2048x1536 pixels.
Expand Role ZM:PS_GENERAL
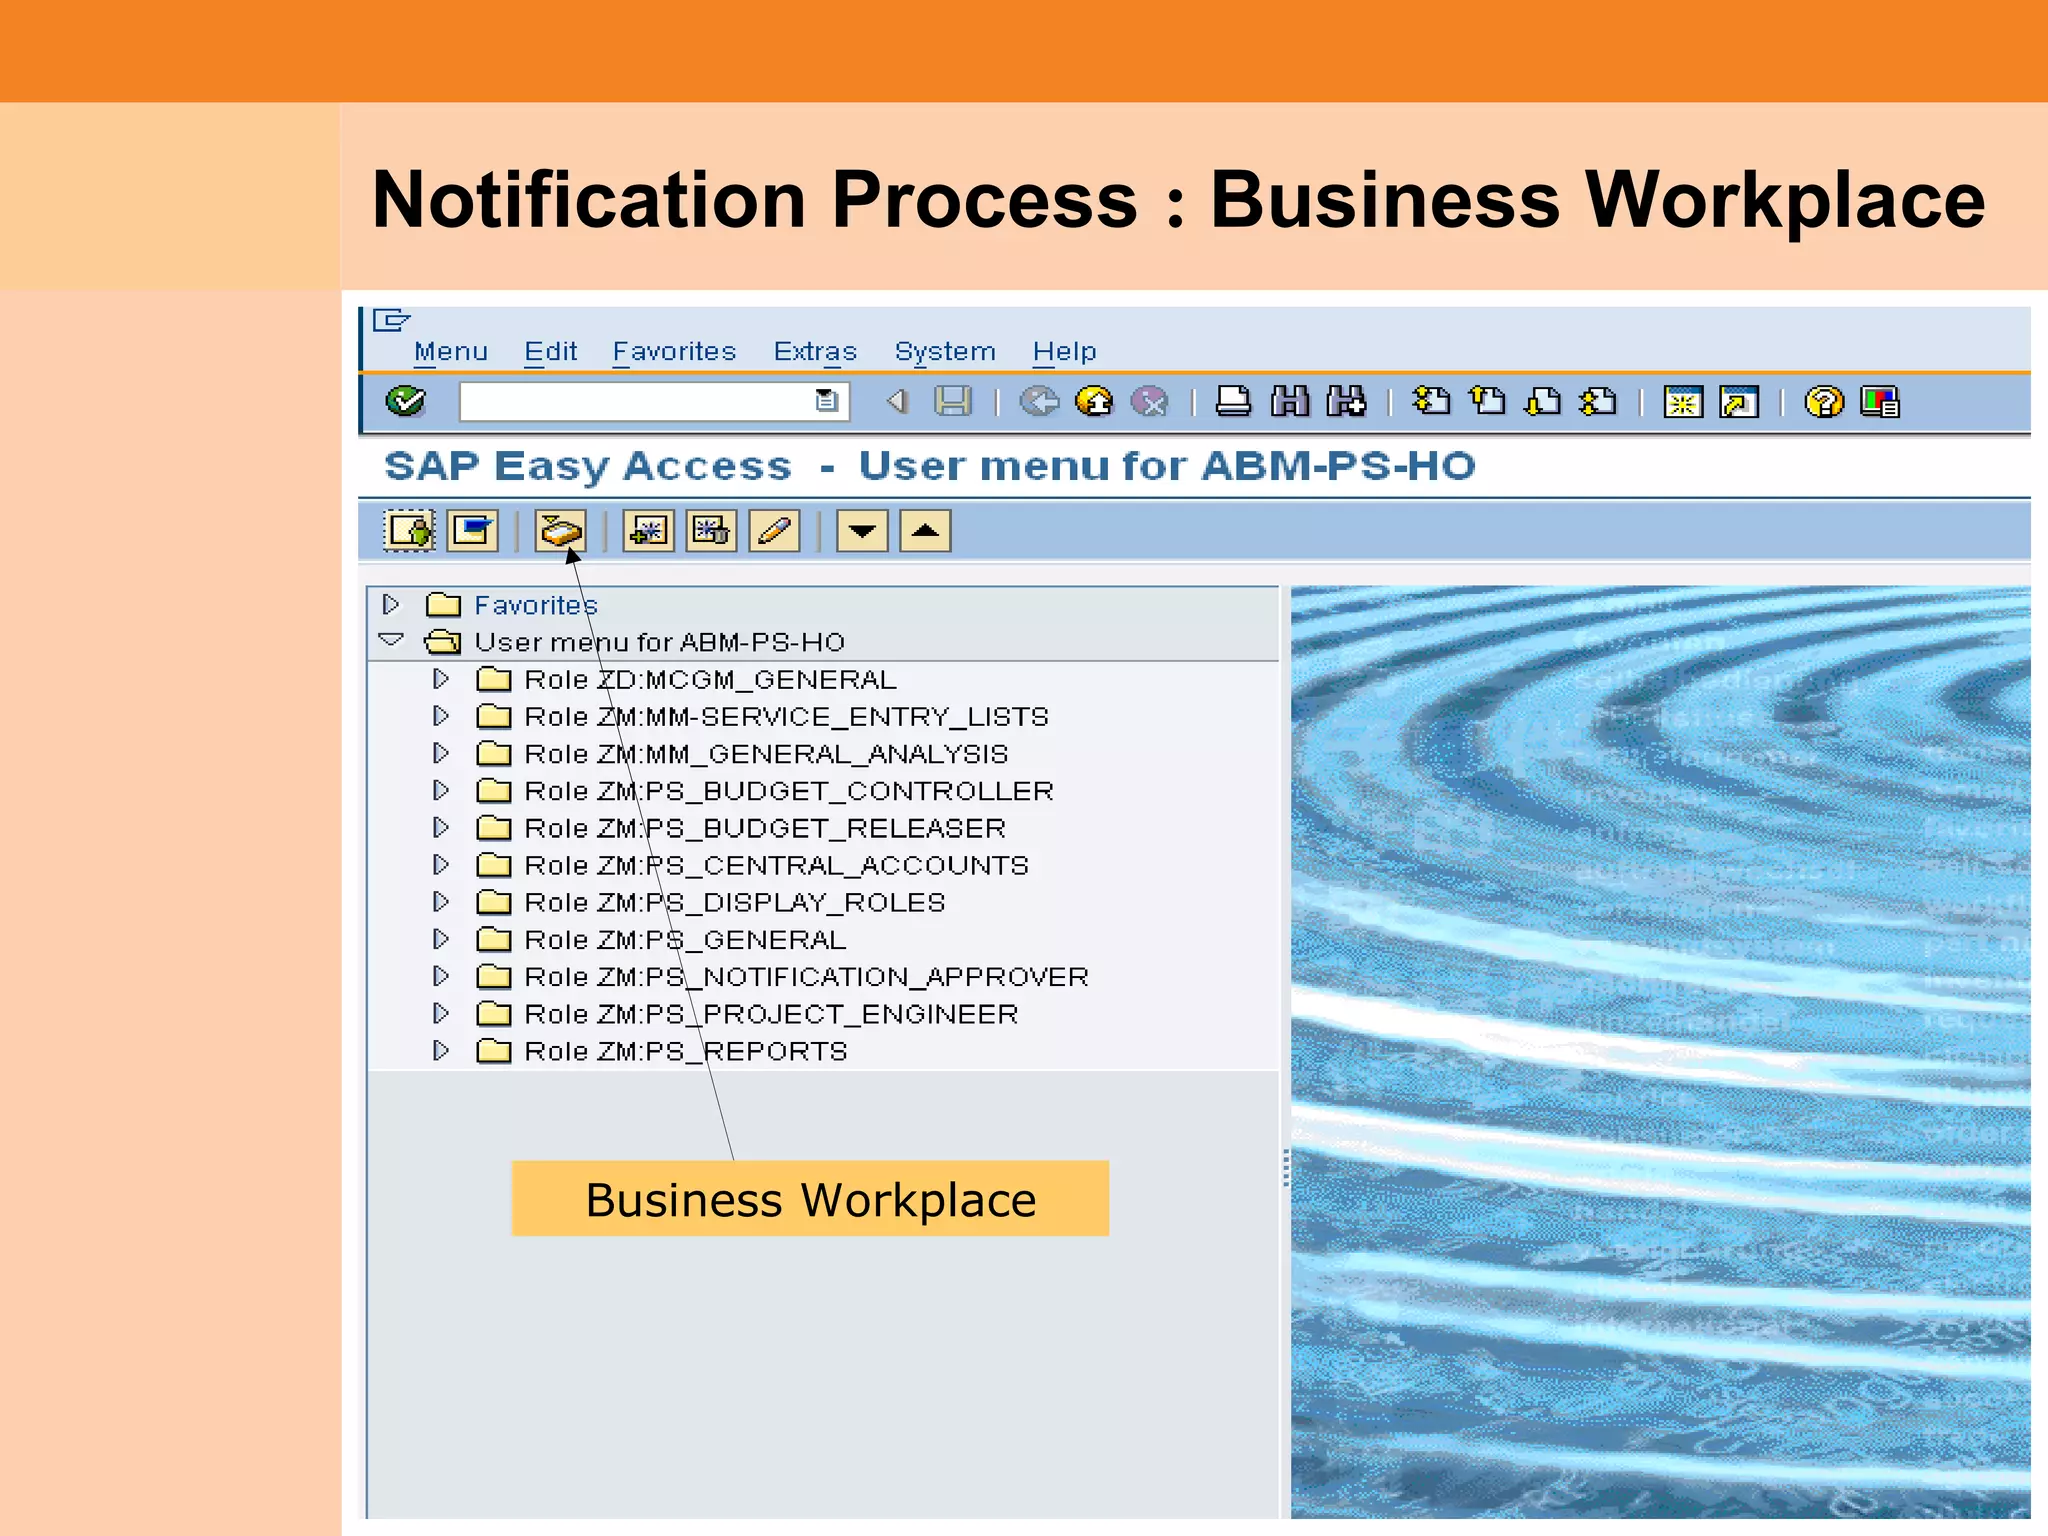click(x=440, y=939)
